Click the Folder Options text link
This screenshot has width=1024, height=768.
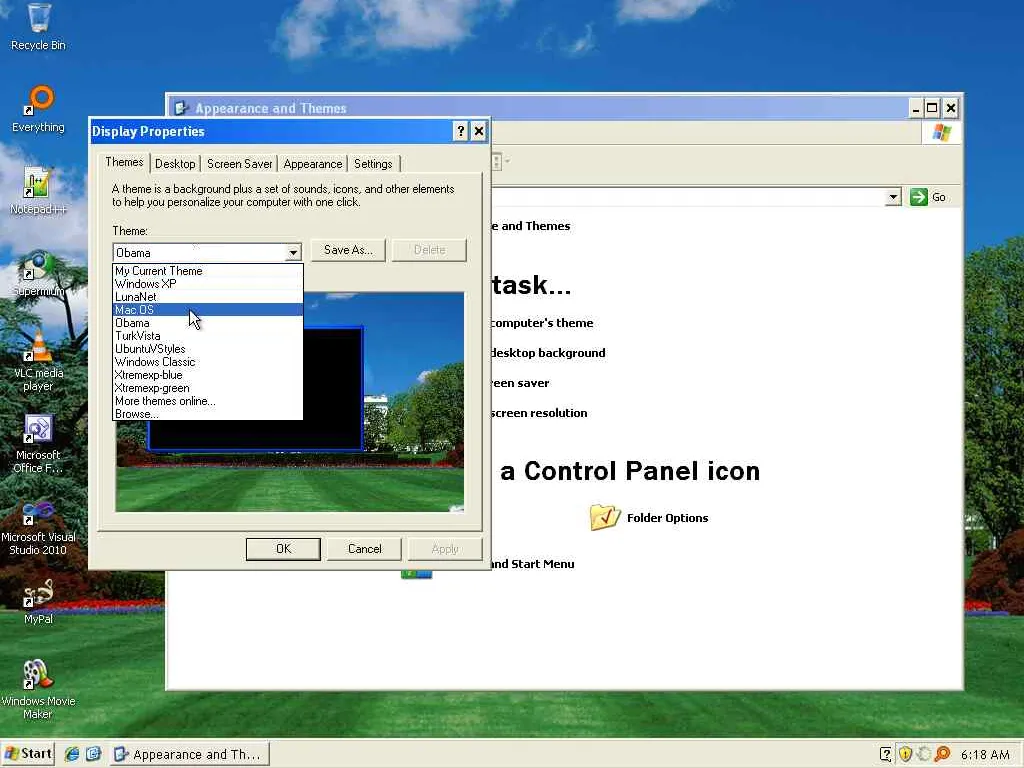point(667,518)
